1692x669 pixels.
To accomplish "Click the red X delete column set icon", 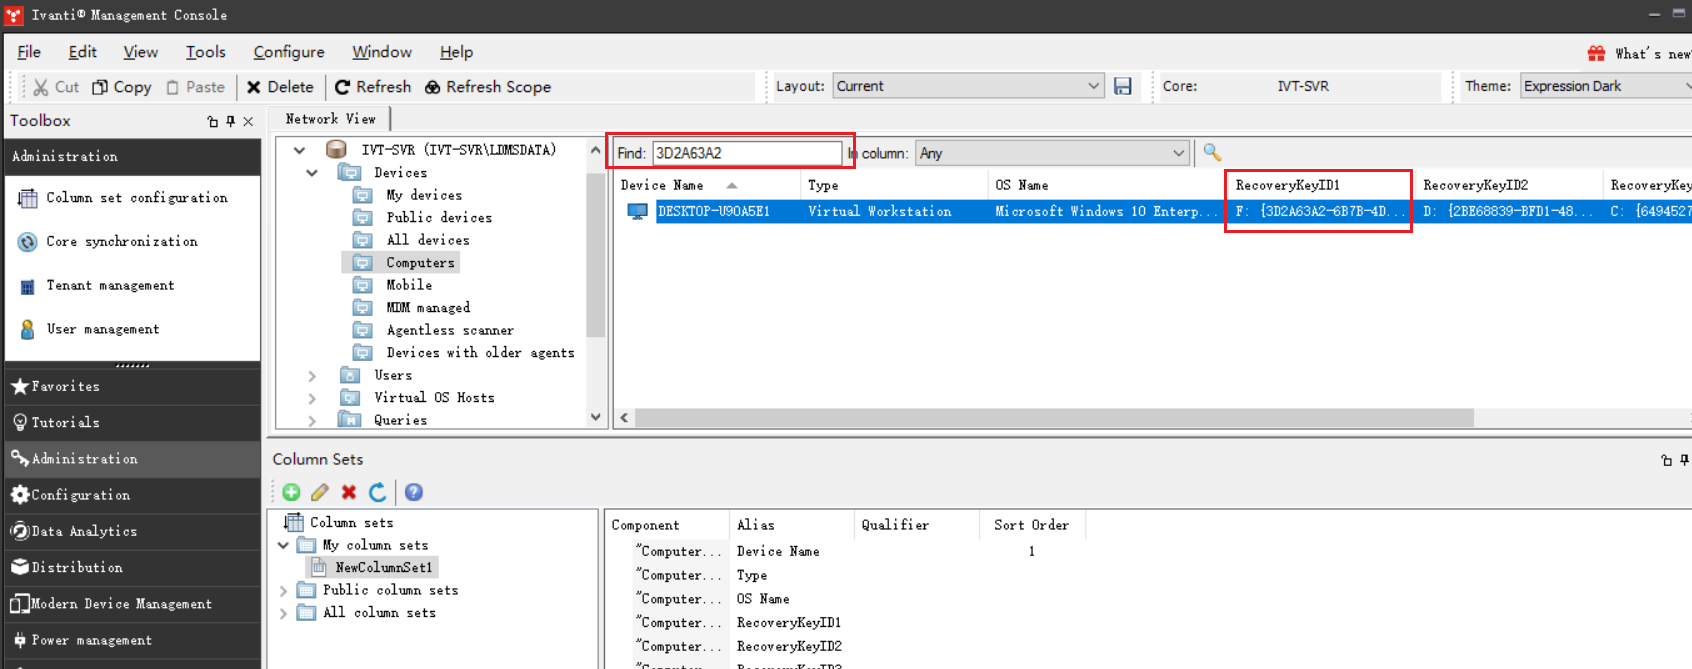I will (x=349, y=492).
